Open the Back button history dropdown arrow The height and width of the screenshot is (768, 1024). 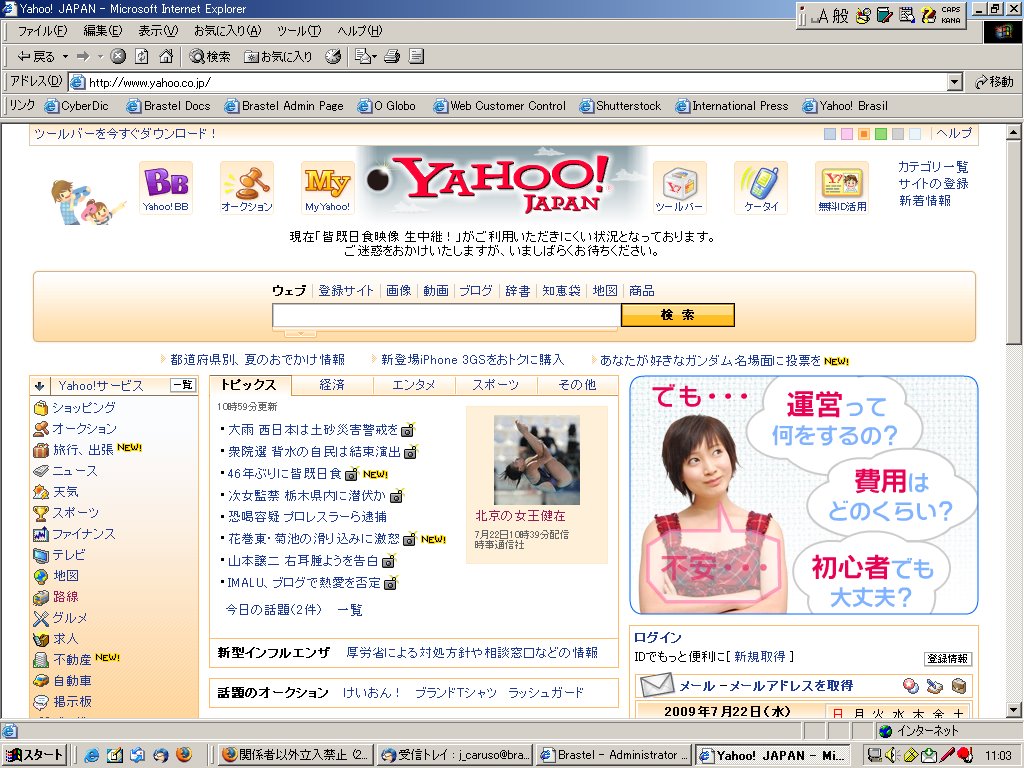(65, 57)
